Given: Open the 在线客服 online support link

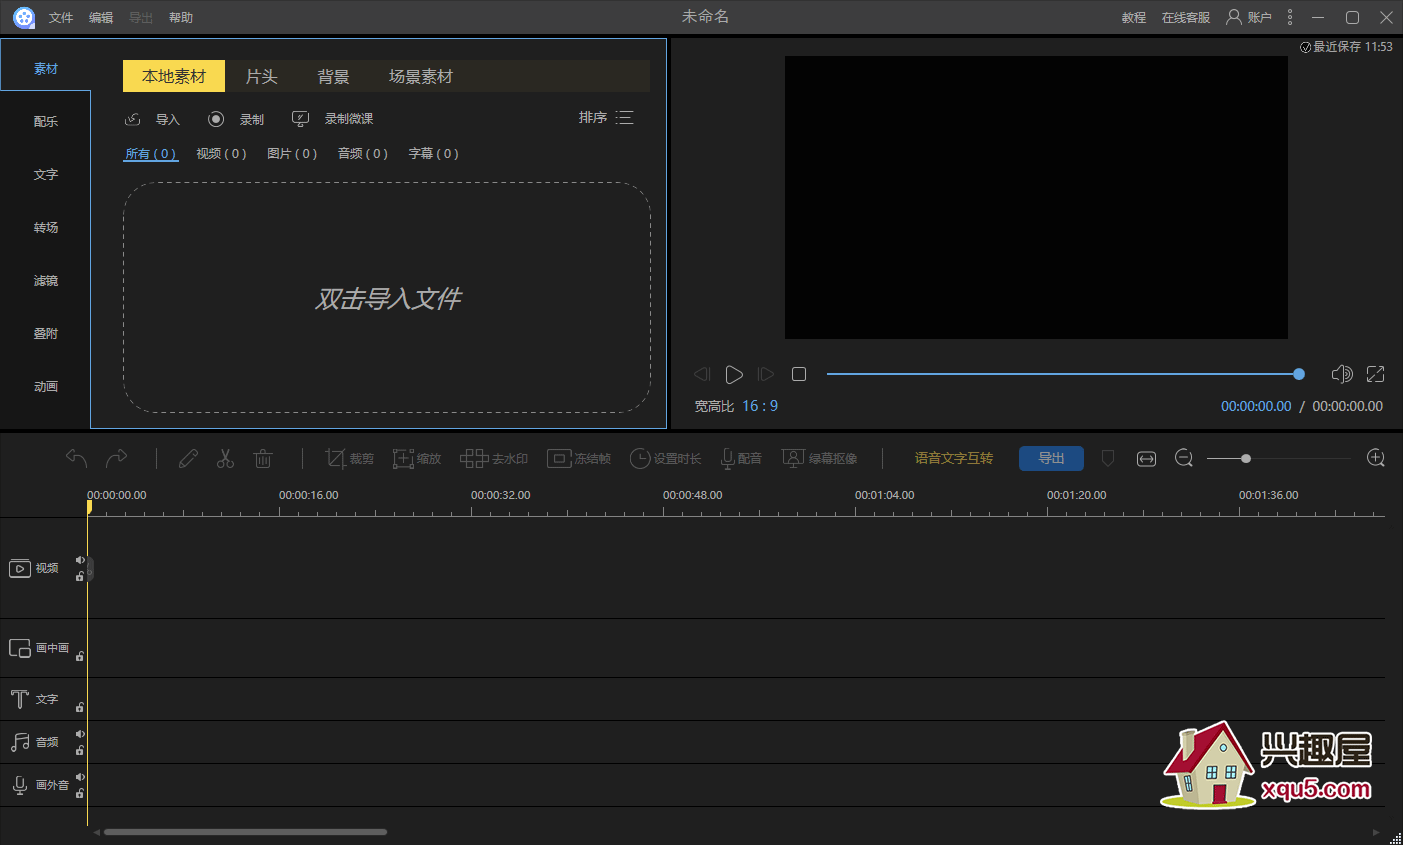Looking at the screenshot, I should [x=1186, y=17].
